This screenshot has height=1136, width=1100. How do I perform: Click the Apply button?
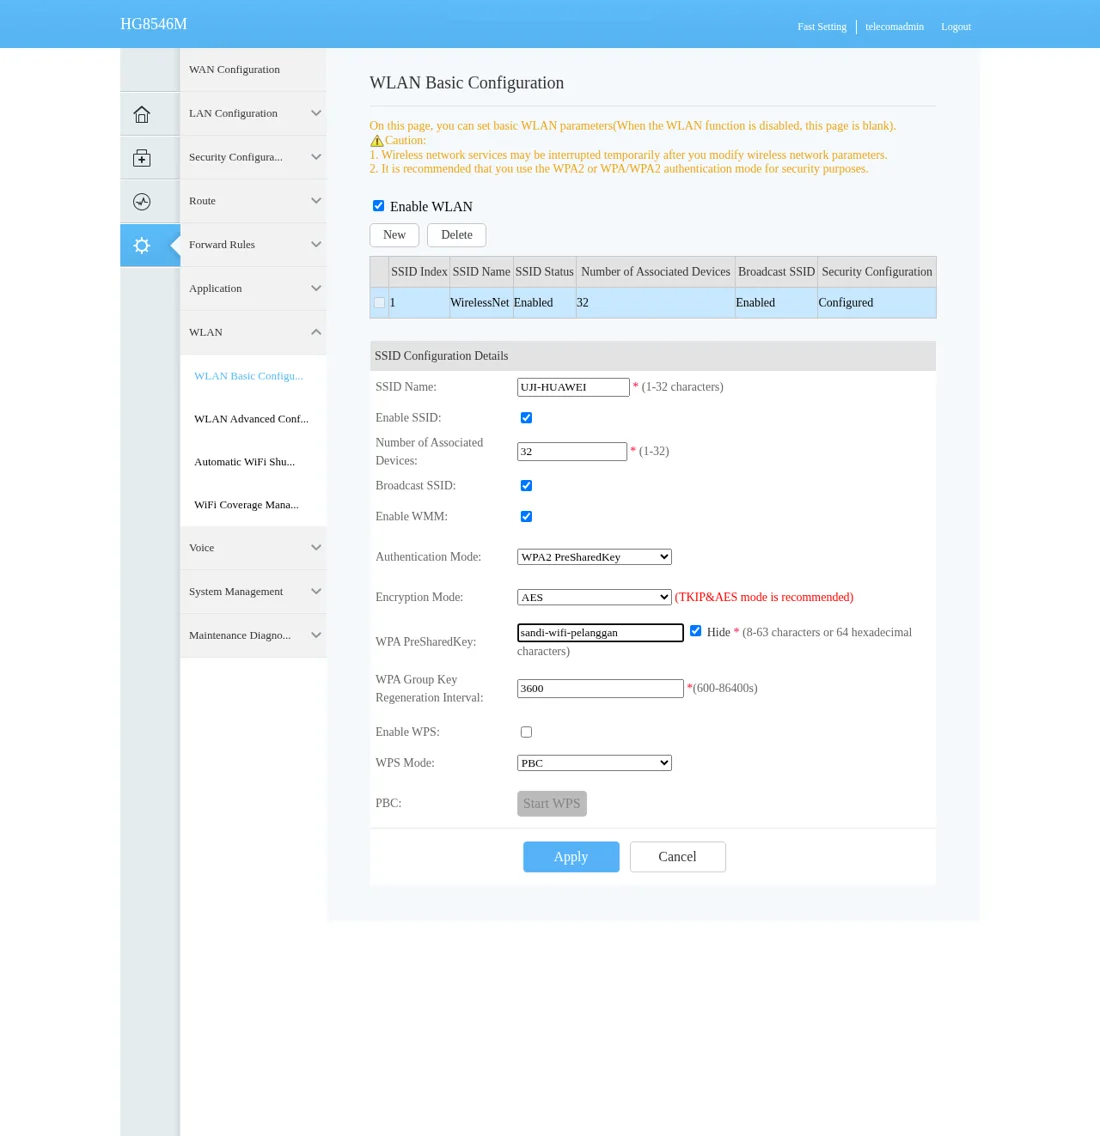click(571, 856)
